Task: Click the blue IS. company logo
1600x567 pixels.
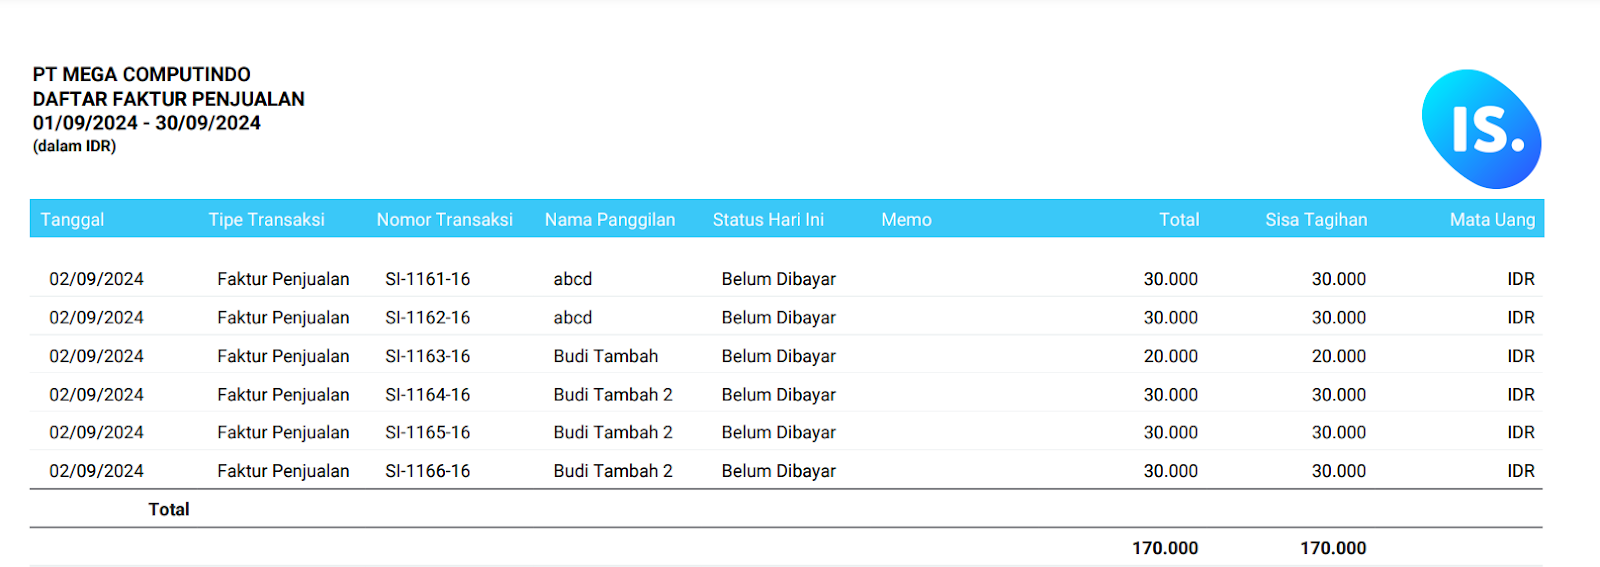Action: 1482,129
